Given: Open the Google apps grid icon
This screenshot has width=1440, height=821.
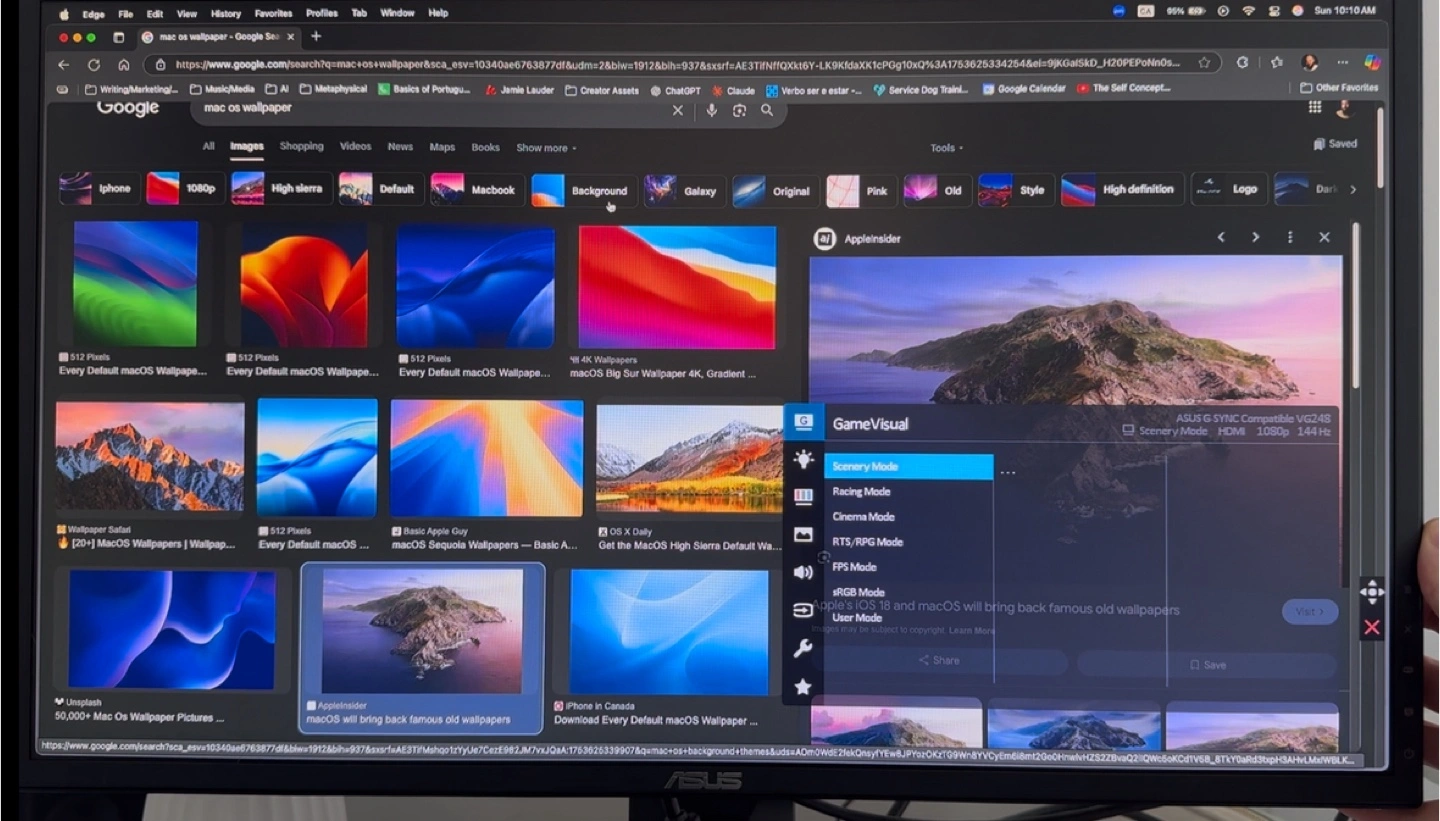Looking at the screenshot, I should click(1315, 107).
